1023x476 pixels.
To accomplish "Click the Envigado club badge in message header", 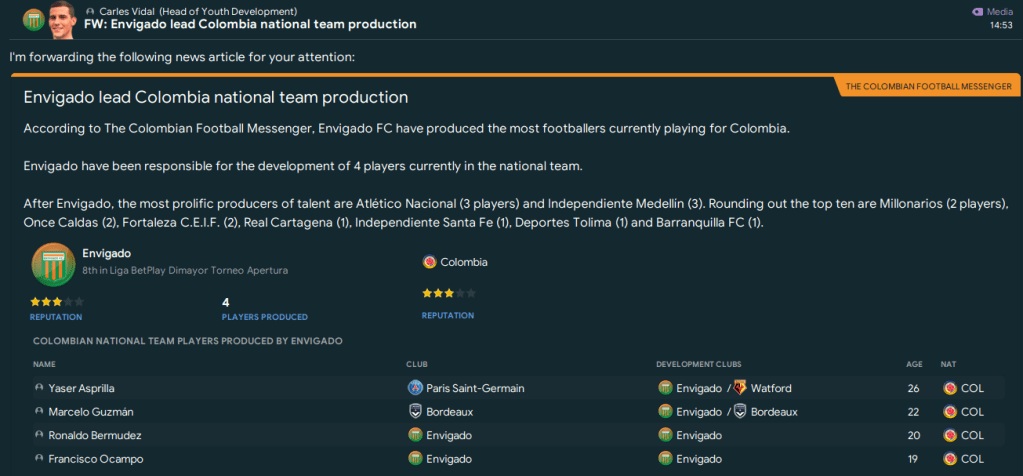I will coord(33,19).
